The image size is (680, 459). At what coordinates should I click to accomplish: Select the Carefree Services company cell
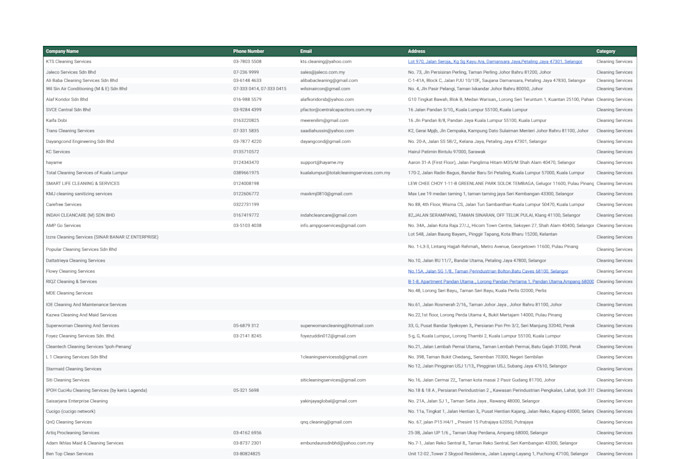(x=63, y=204)
